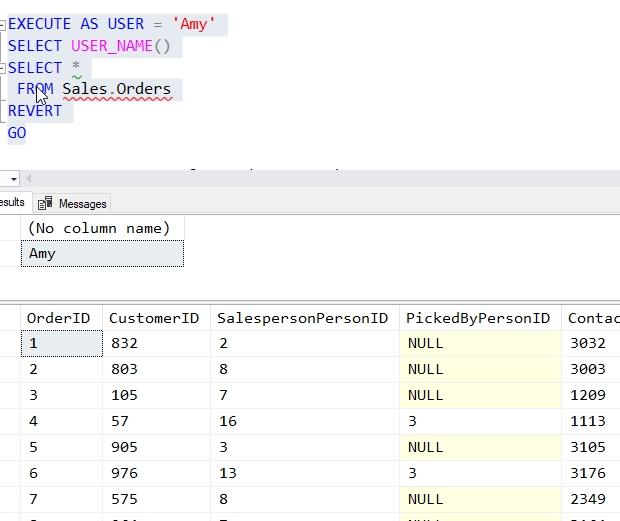Open the zoom level dropdown arrow
Viewport: 620px width, 521px height.
(13, 179)
